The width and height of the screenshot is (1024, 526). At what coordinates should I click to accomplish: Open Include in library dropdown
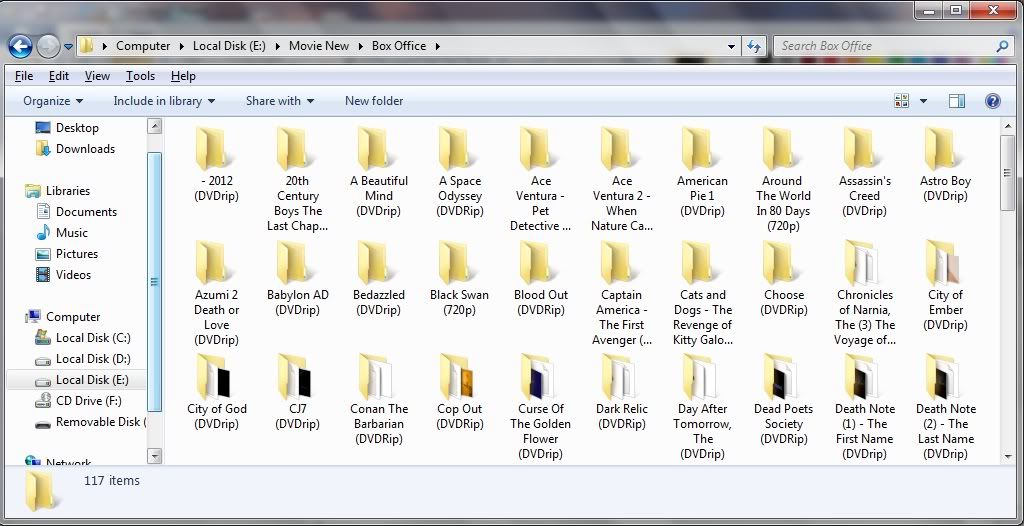click(x=164, y=101)
